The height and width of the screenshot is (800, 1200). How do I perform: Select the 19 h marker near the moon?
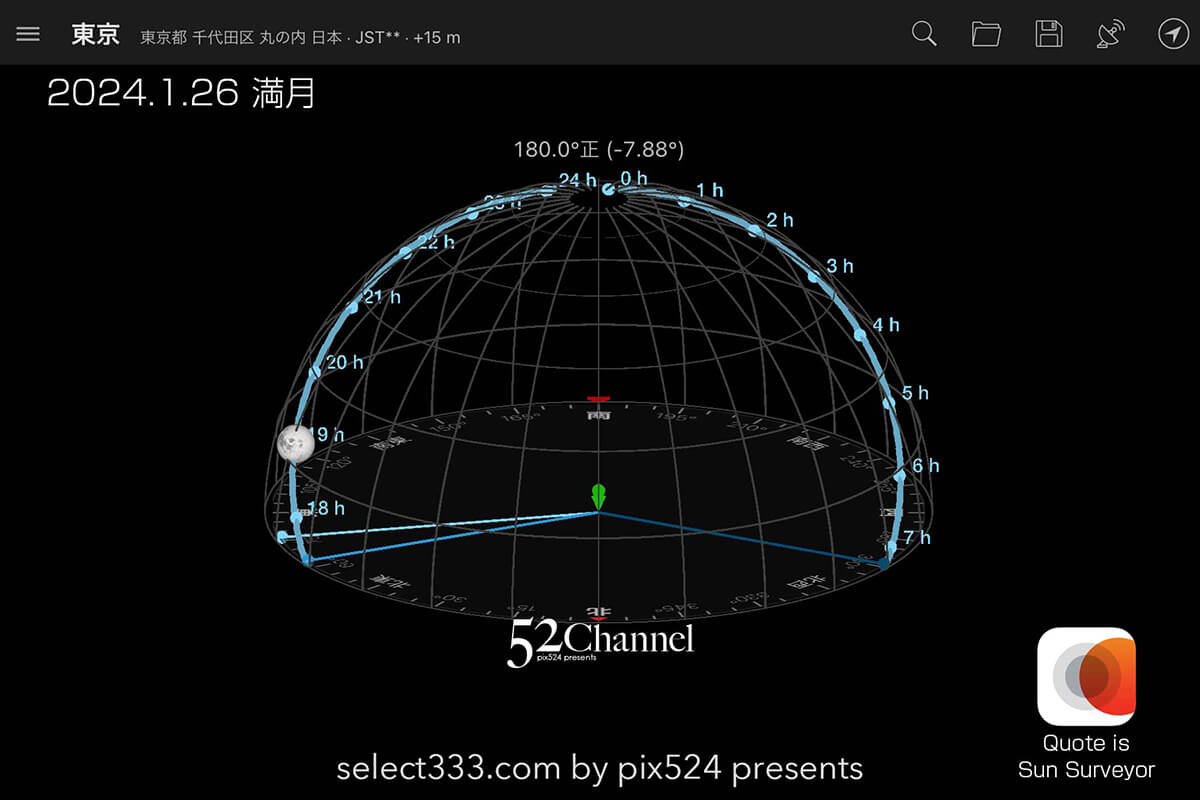tap(328, 435)
